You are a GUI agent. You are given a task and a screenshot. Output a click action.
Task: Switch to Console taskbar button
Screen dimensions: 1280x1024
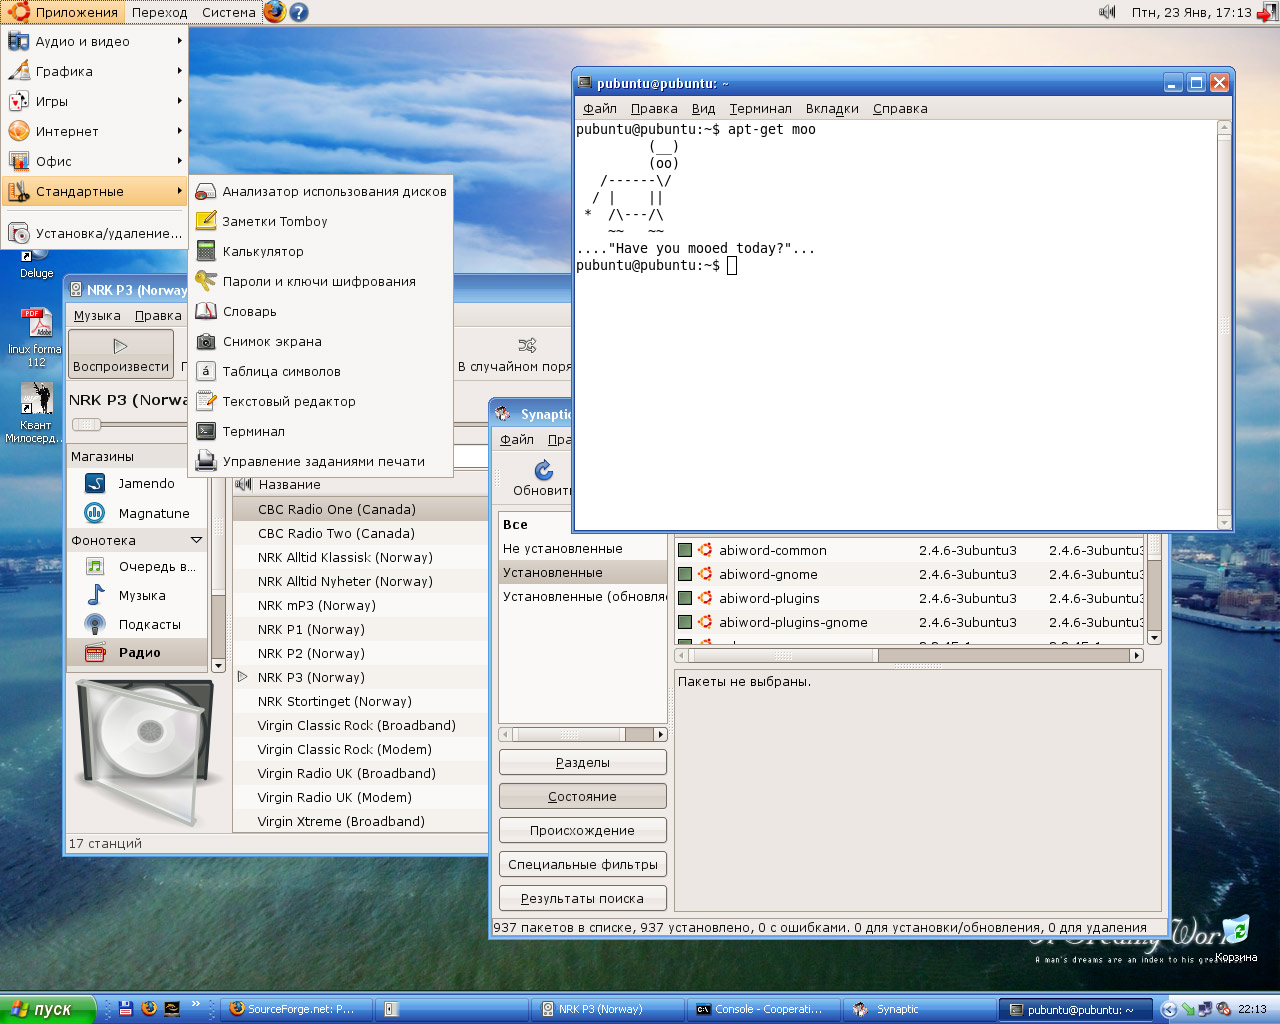(763, 1009)
